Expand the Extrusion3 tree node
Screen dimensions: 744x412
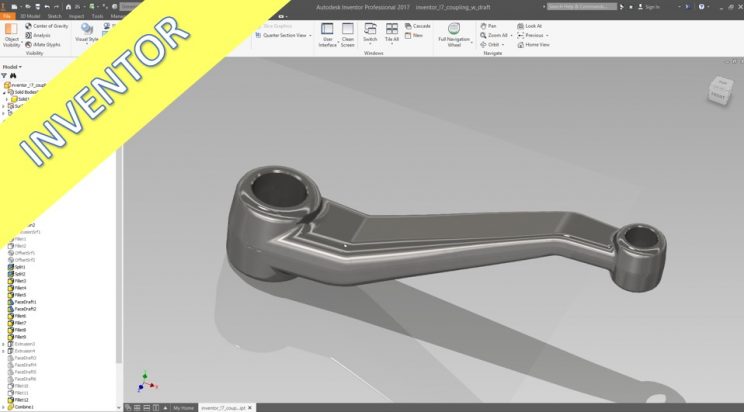pyautogui.click(x=4, y=344)
